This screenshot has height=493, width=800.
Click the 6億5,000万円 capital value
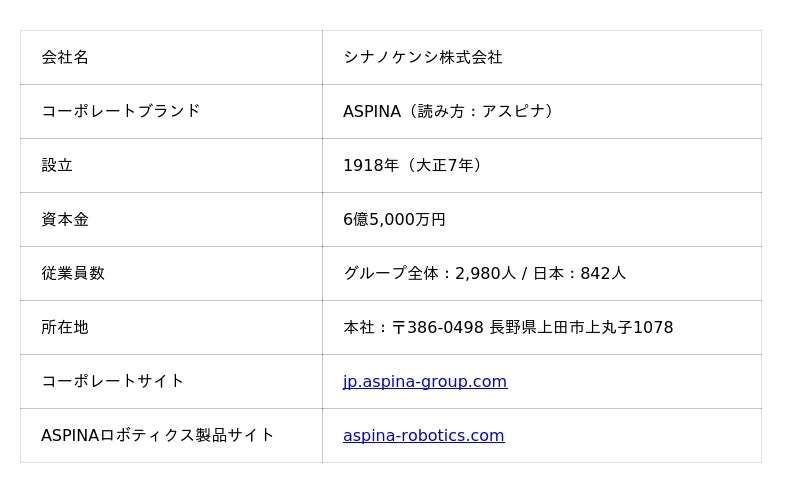[x=394, y=220]
